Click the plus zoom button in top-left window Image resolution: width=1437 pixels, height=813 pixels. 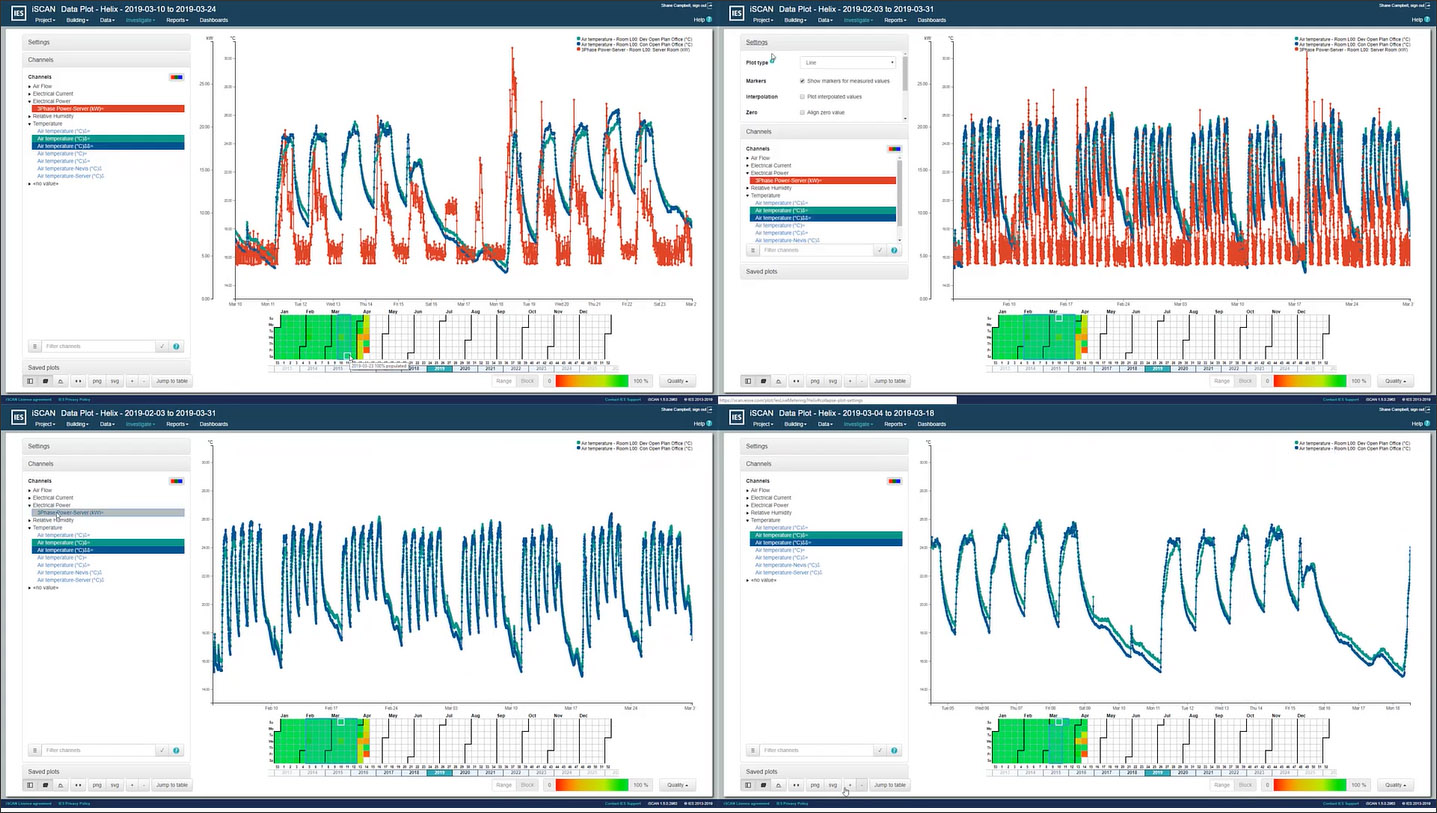click(x=131, y=381)
